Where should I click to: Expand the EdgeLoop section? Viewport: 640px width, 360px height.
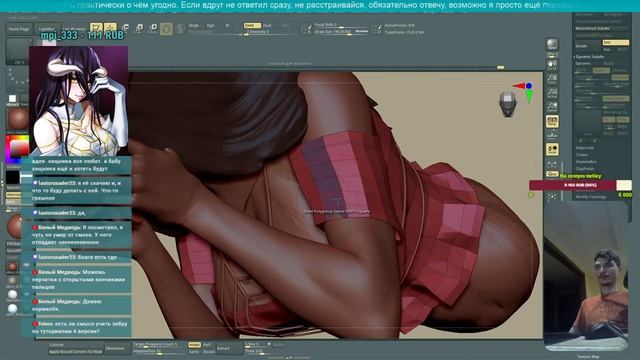tap(584, 148)
